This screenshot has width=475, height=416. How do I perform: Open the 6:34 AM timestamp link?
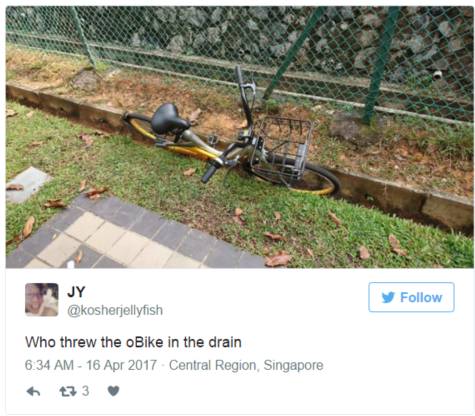tap(49, 365)
